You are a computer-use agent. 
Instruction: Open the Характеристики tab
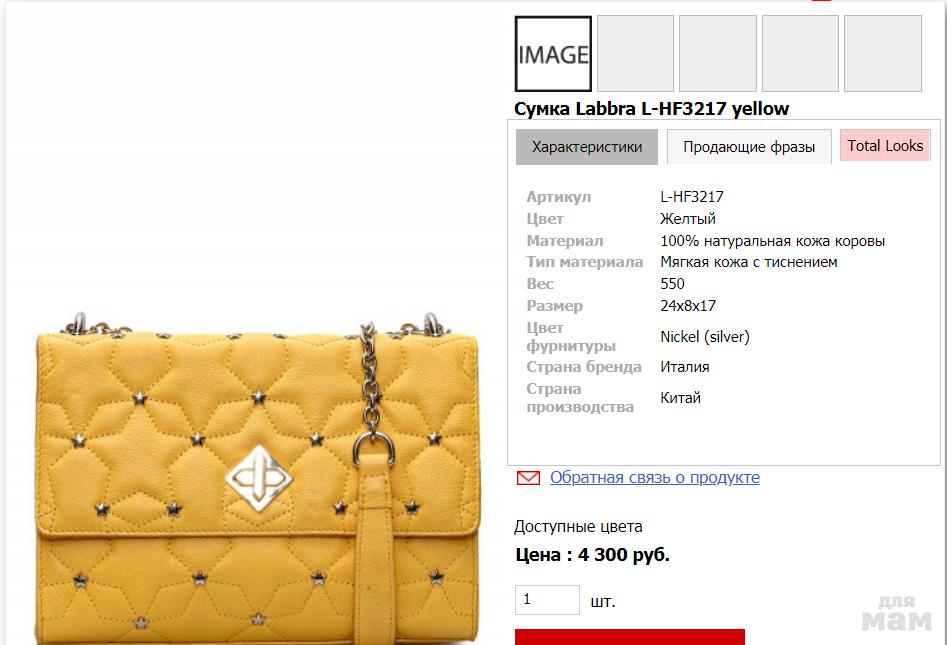click(x=586, y=147)
